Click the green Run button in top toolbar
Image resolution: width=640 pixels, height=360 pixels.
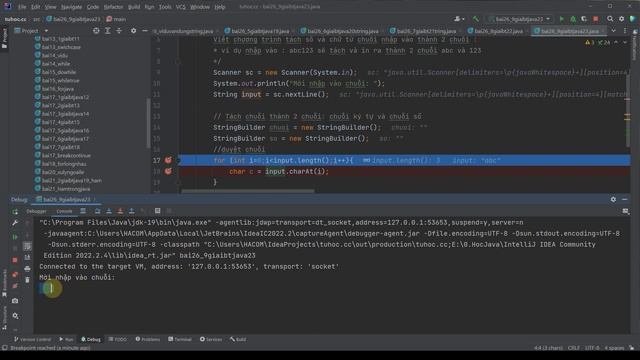coord(562,19)
